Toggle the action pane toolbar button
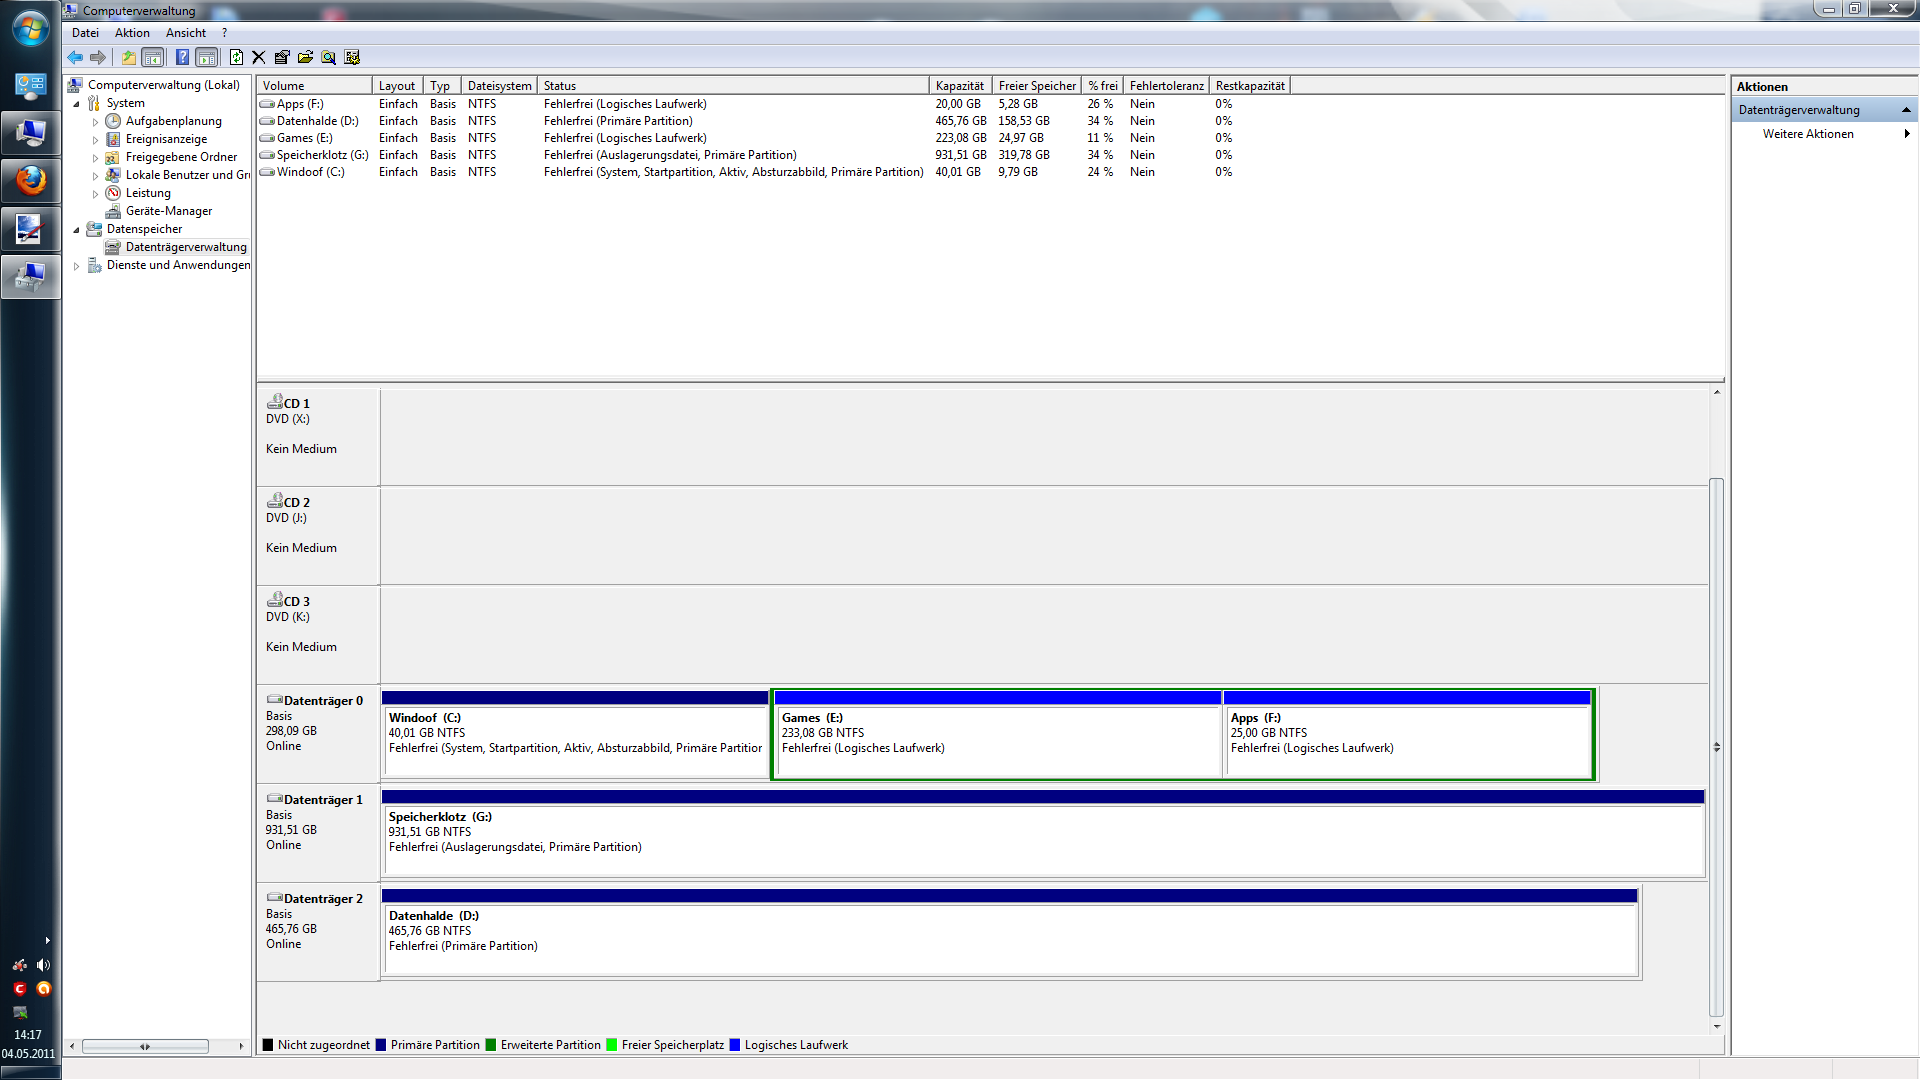 coord(206,58)
